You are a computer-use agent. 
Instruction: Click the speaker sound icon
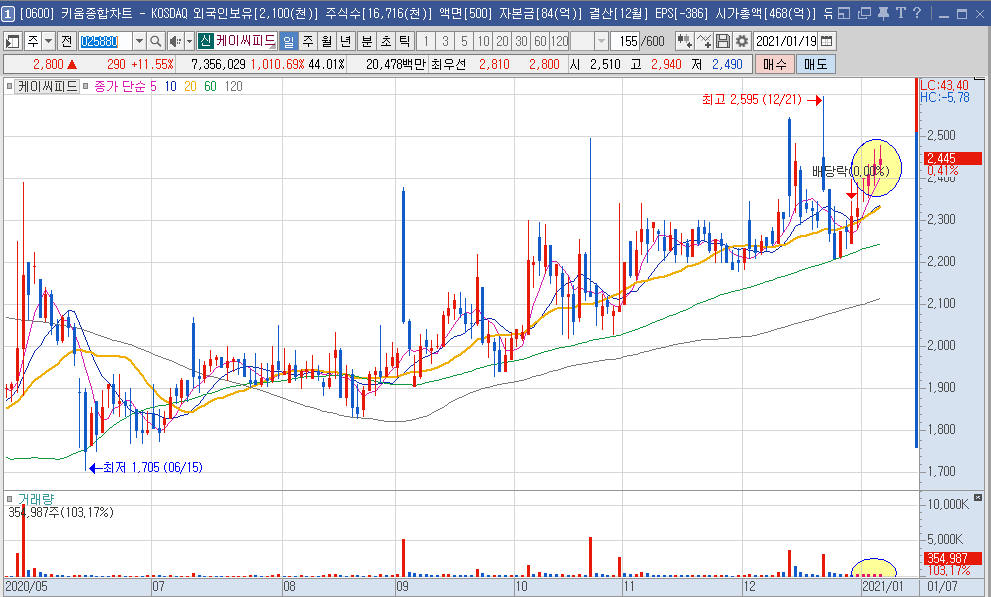[175, 41]
